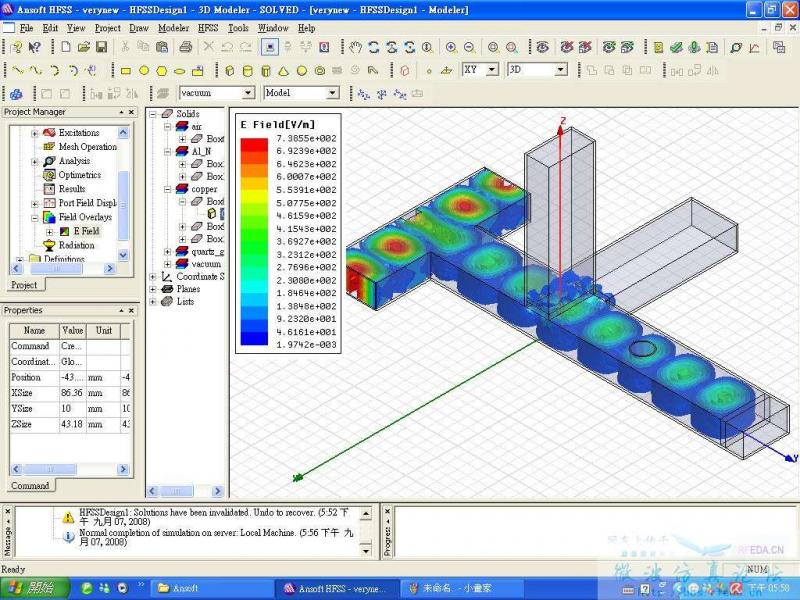The image size is (800, 600).
Task: Close the Project Manager panel
Action: (131, 112)
